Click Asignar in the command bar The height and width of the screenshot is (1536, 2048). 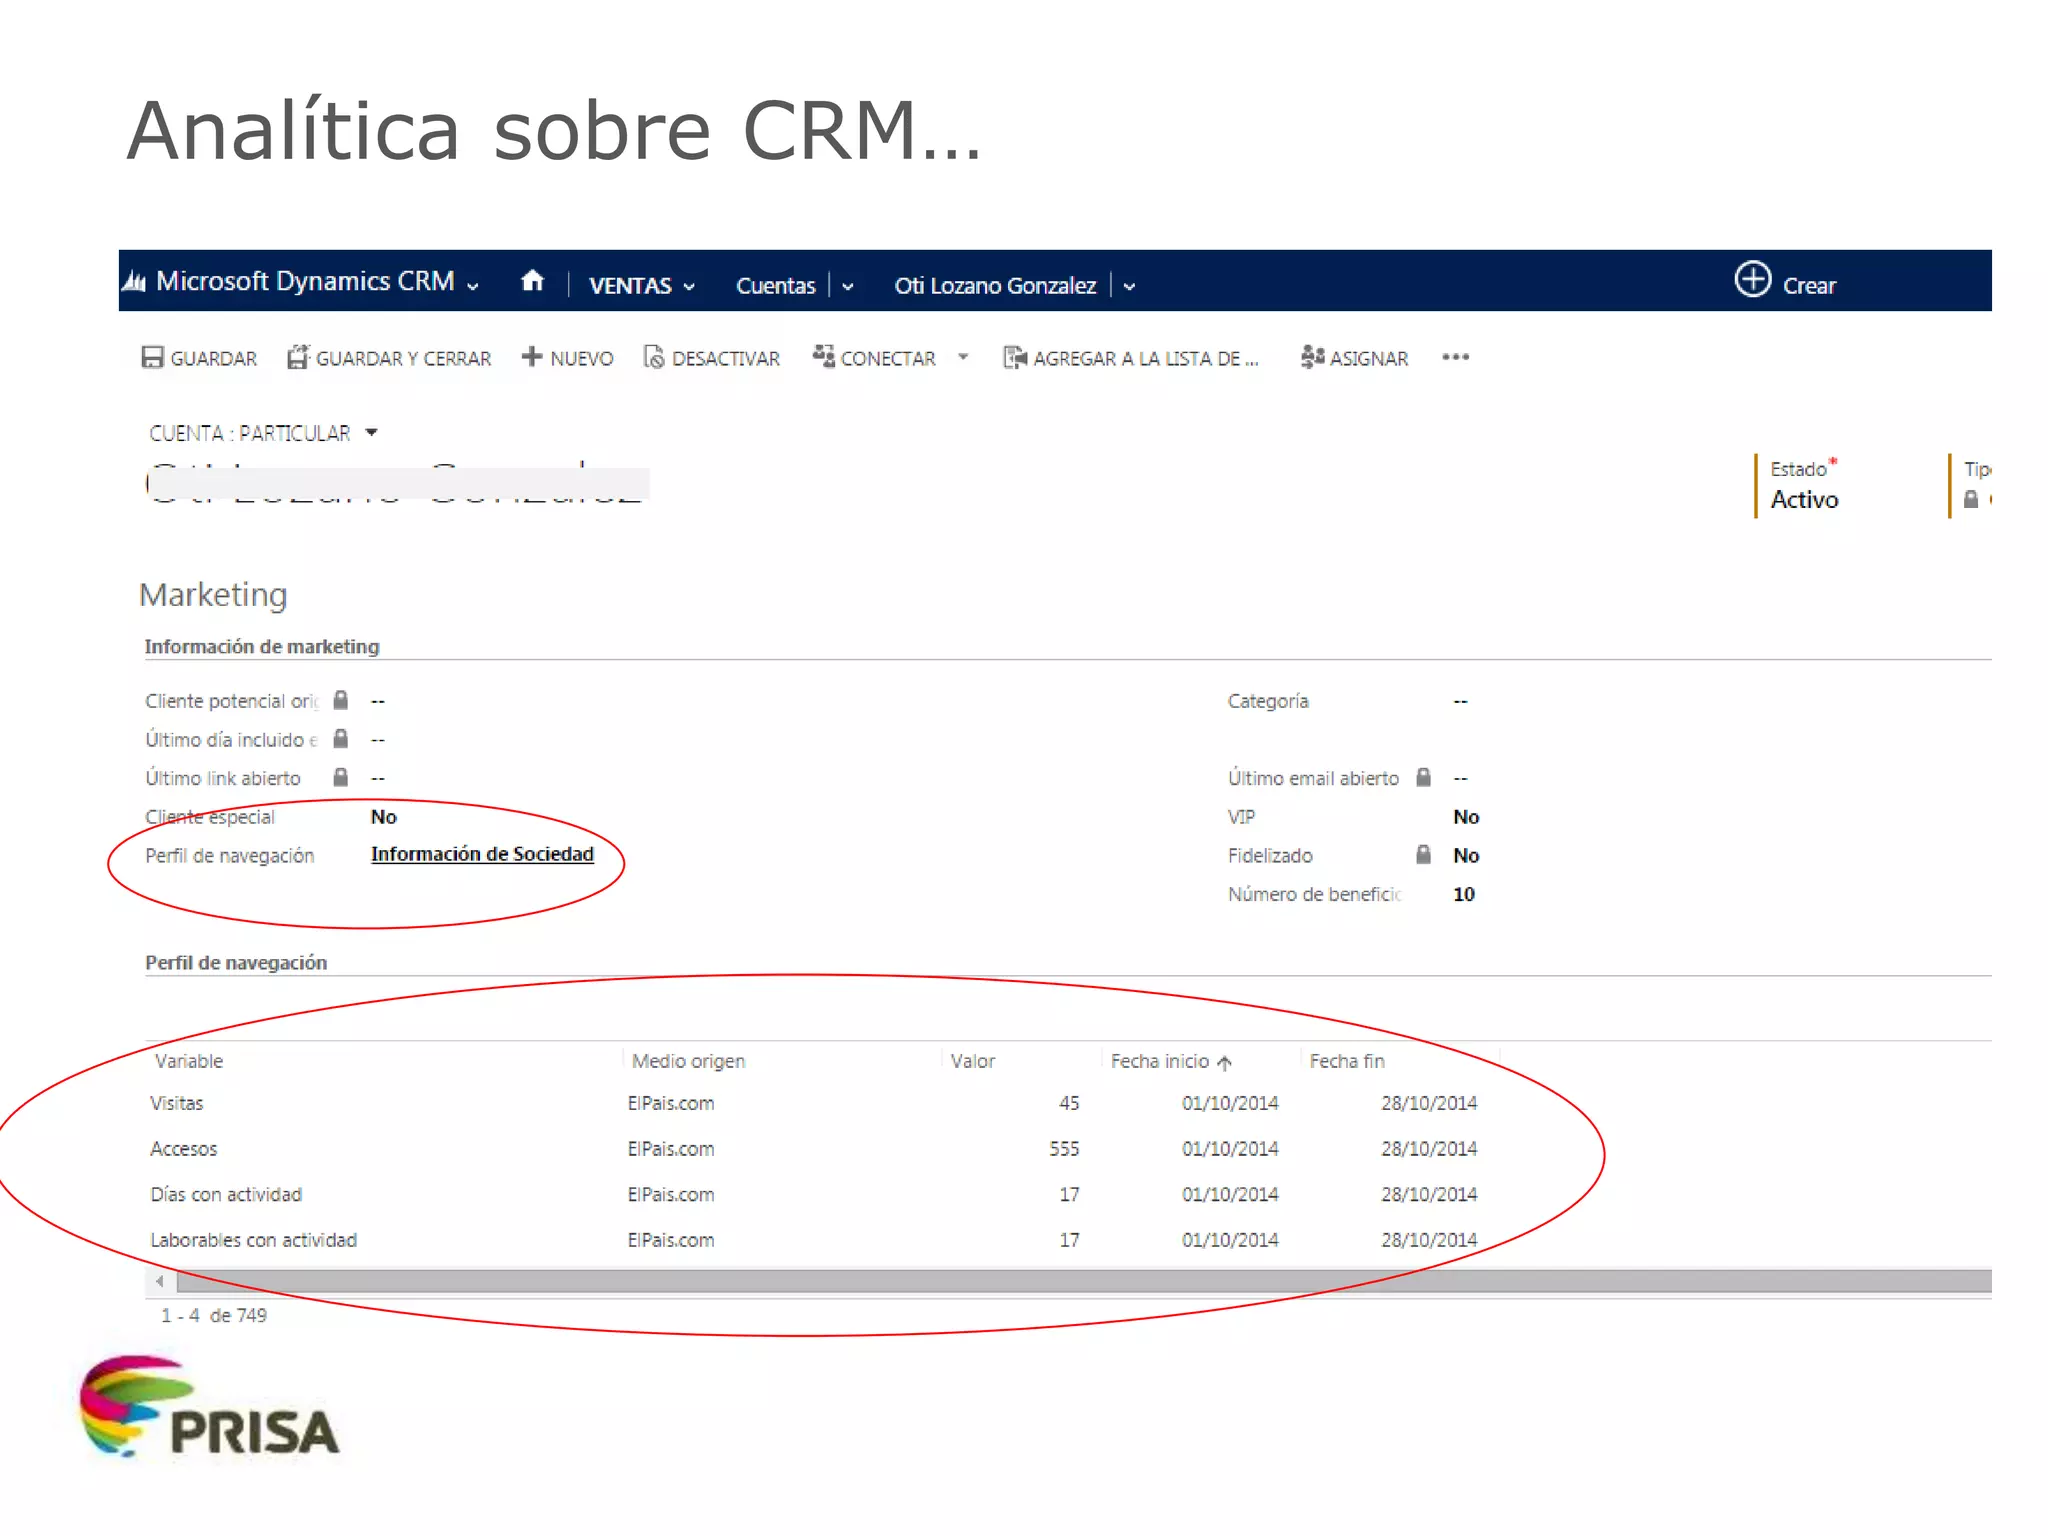(1368, 358)
